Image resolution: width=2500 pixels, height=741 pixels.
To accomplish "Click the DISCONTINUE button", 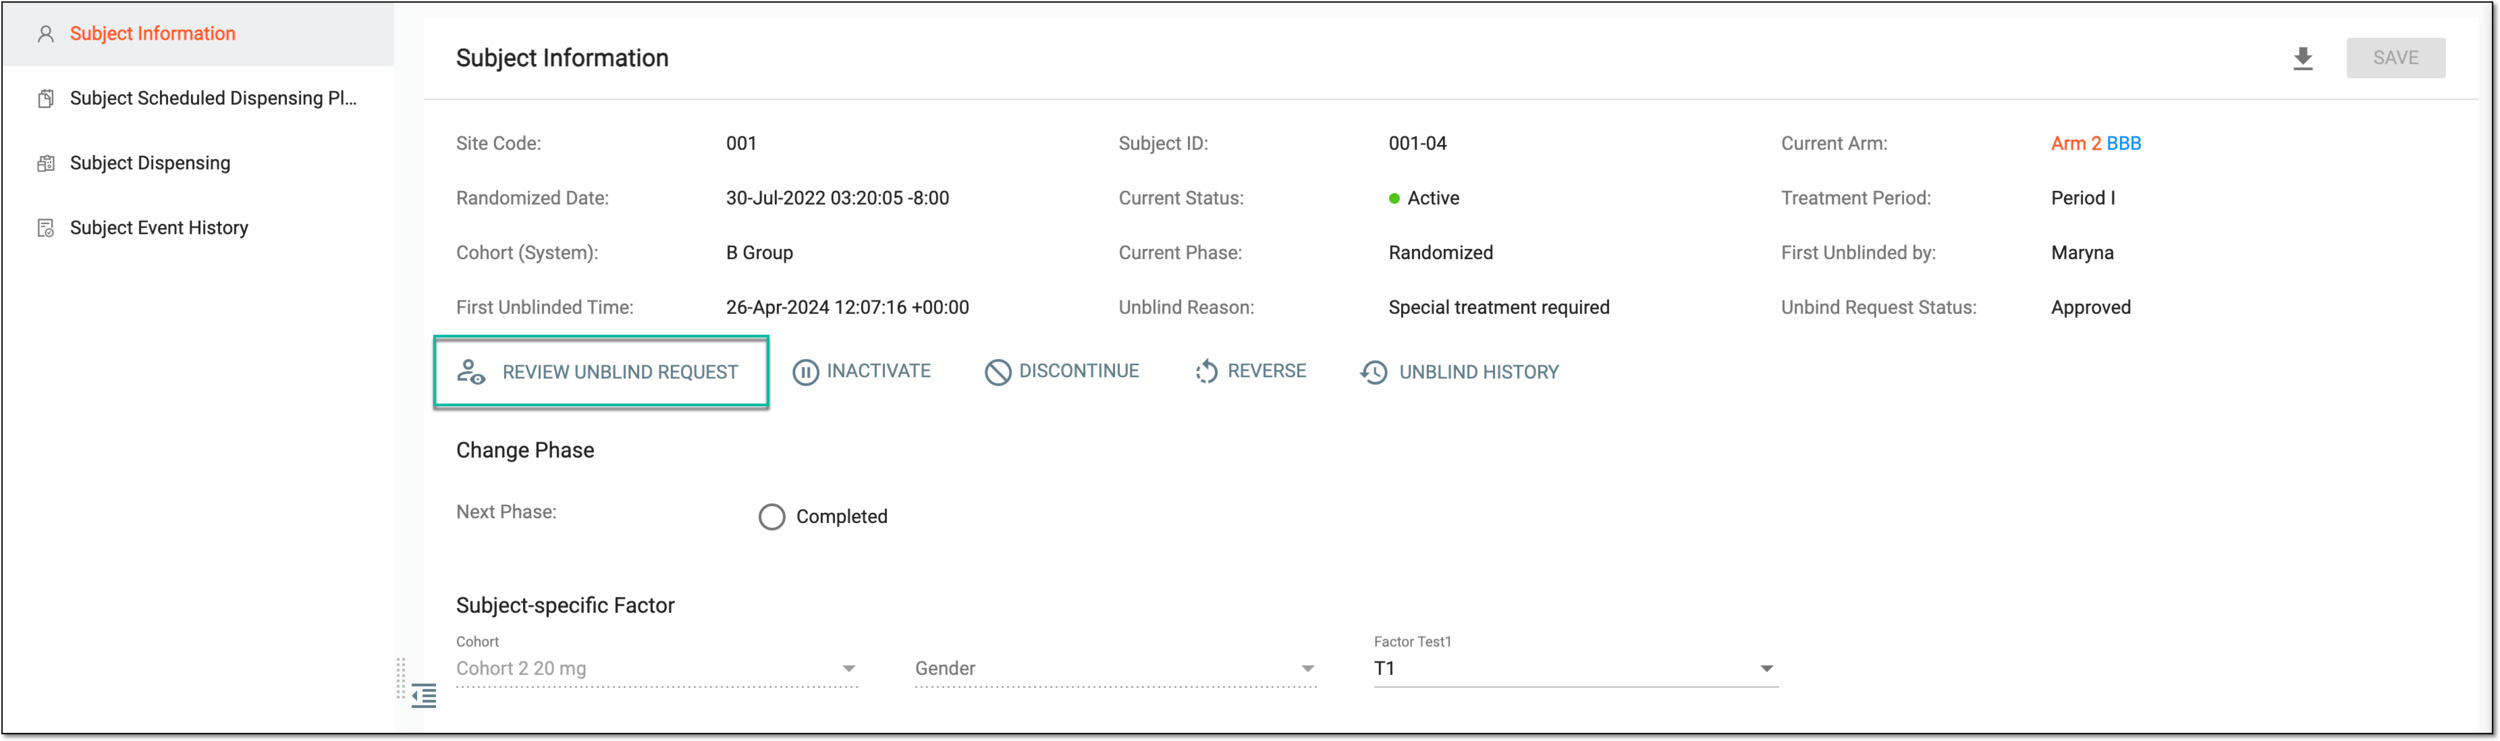I will [1062, 372].
